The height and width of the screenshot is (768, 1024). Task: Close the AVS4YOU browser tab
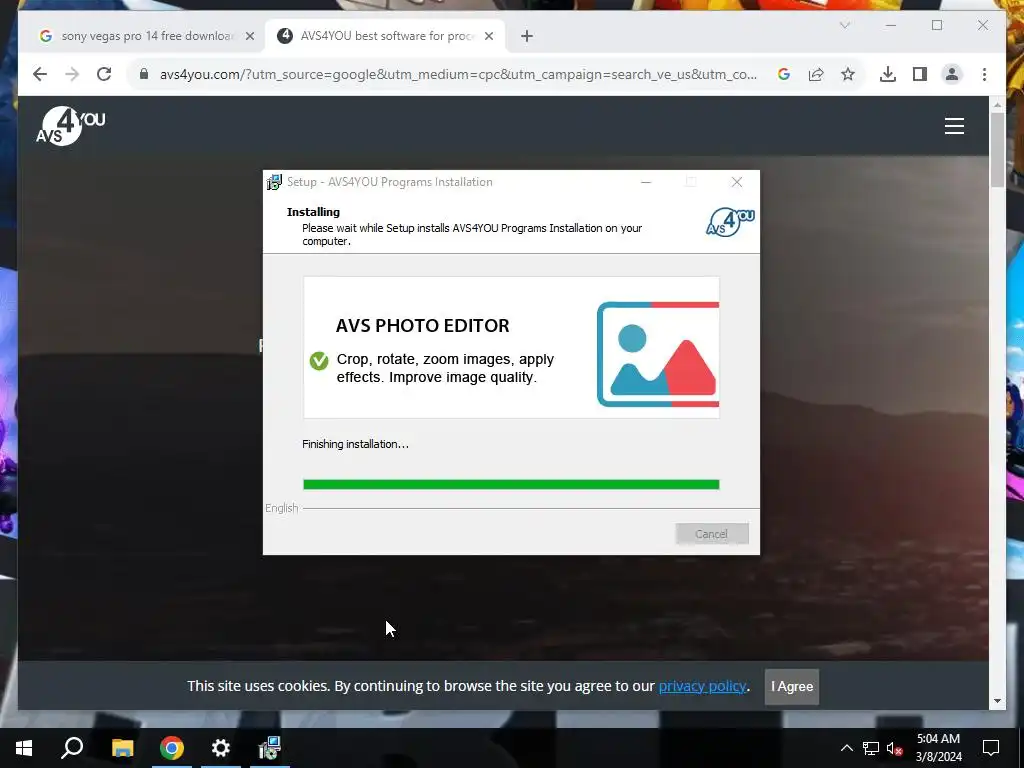point(488,36)
